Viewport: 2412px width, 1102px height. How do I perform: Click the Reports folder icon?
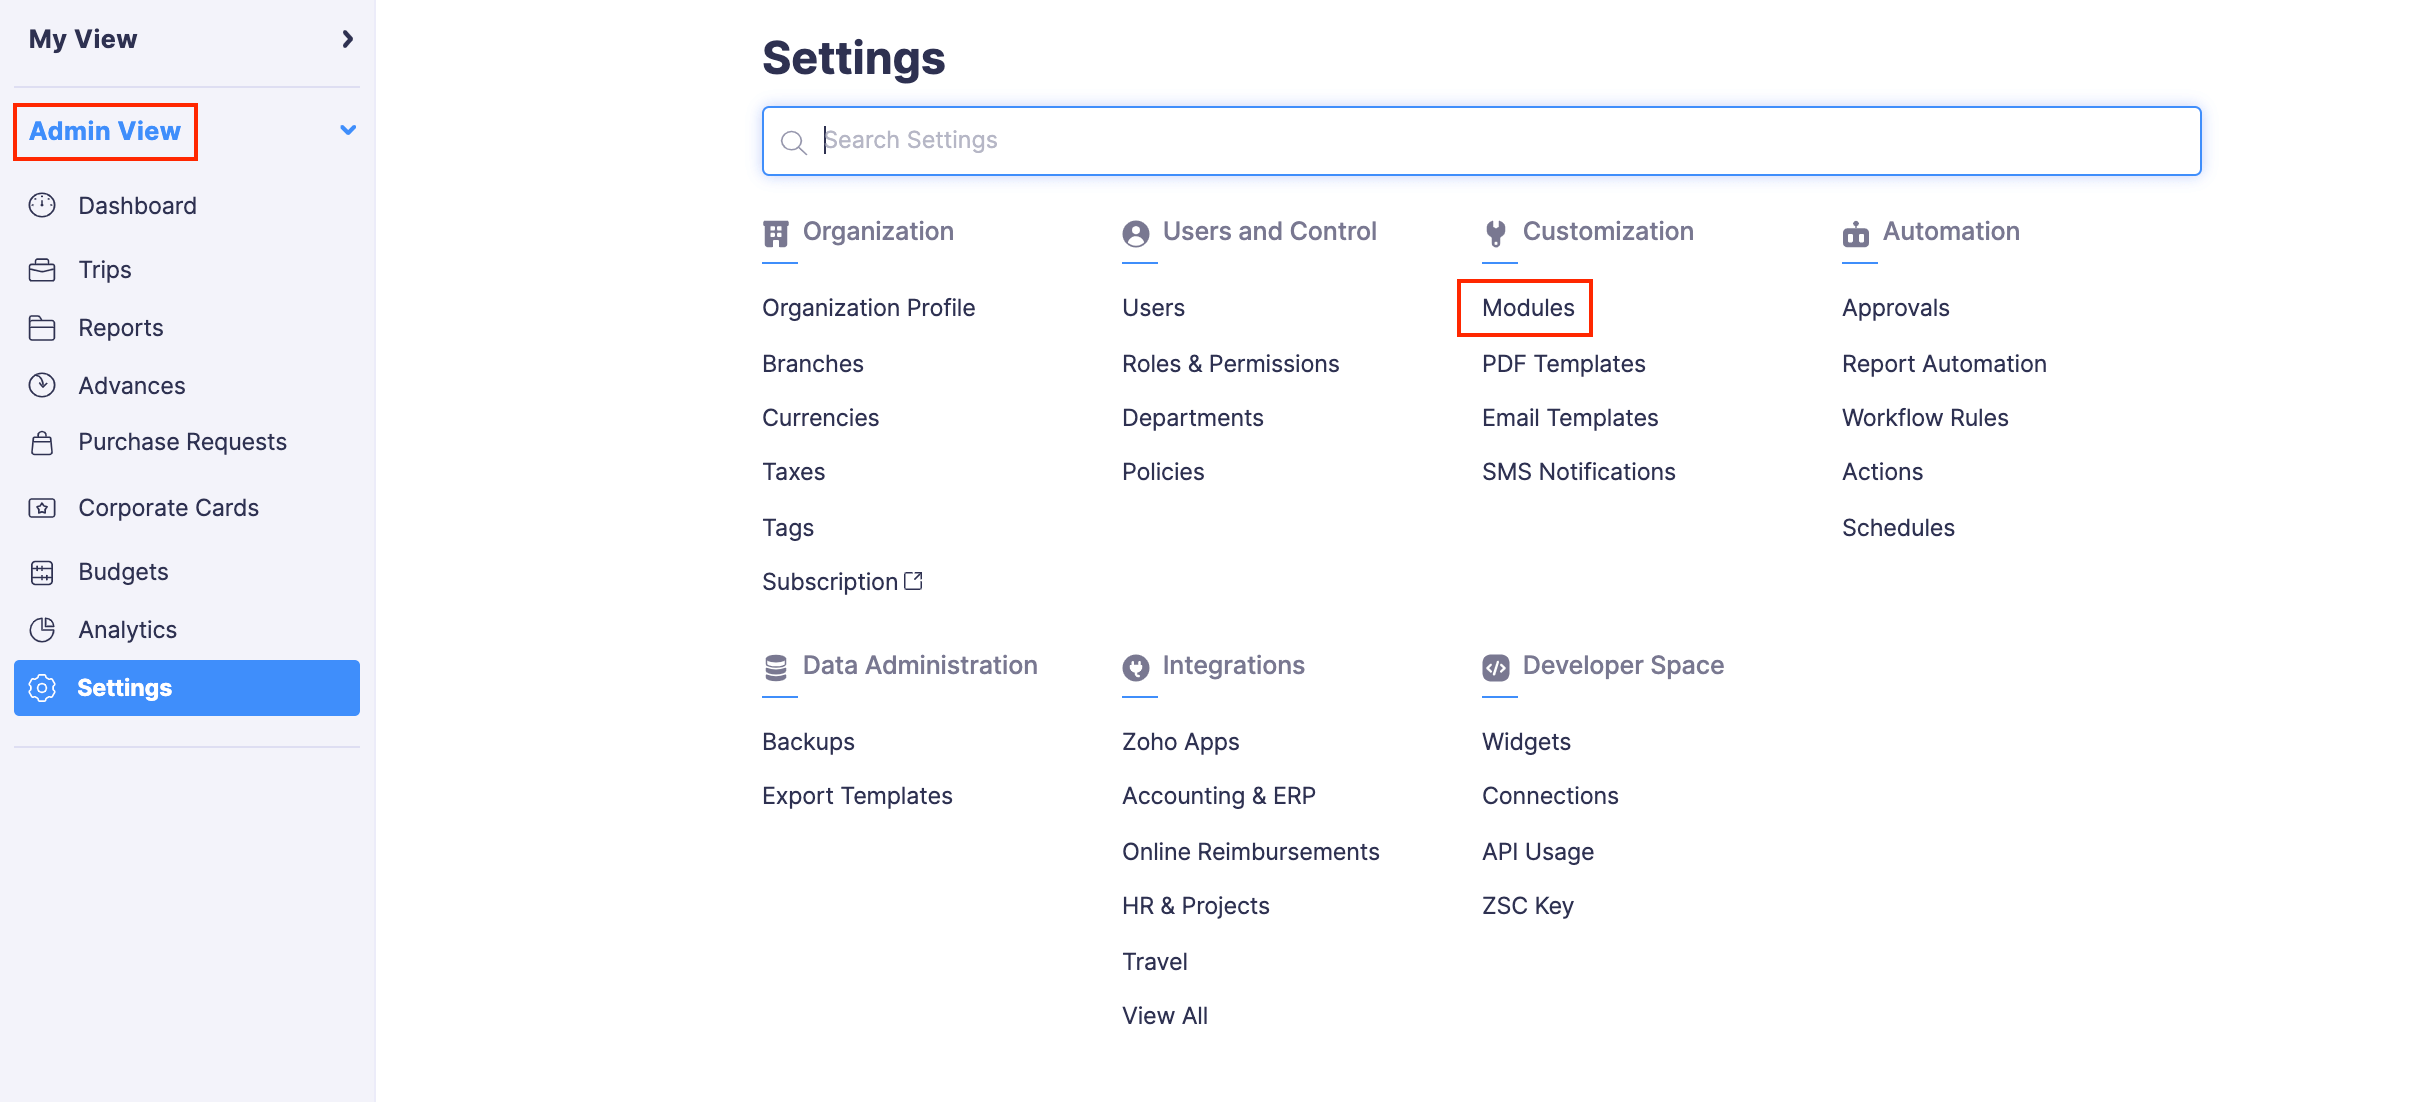pos(42,328)
